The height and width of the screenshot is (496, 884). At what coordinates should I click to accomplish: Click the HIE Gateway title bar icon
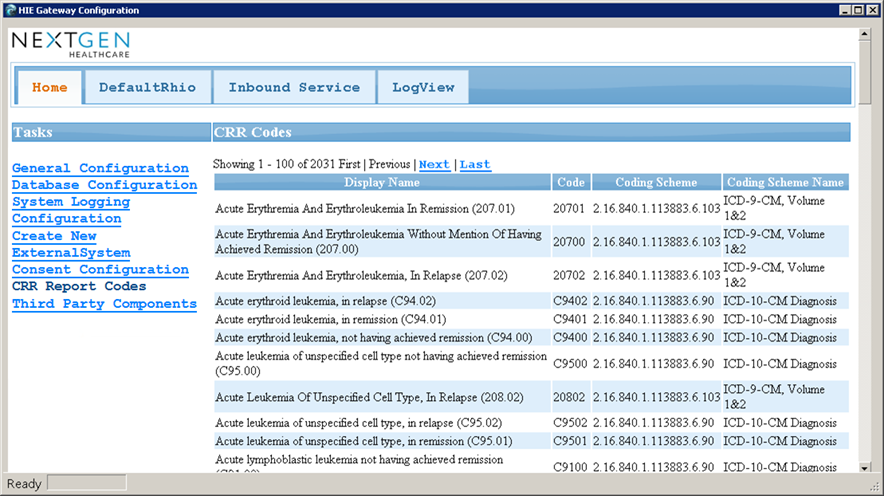(10, 10)
